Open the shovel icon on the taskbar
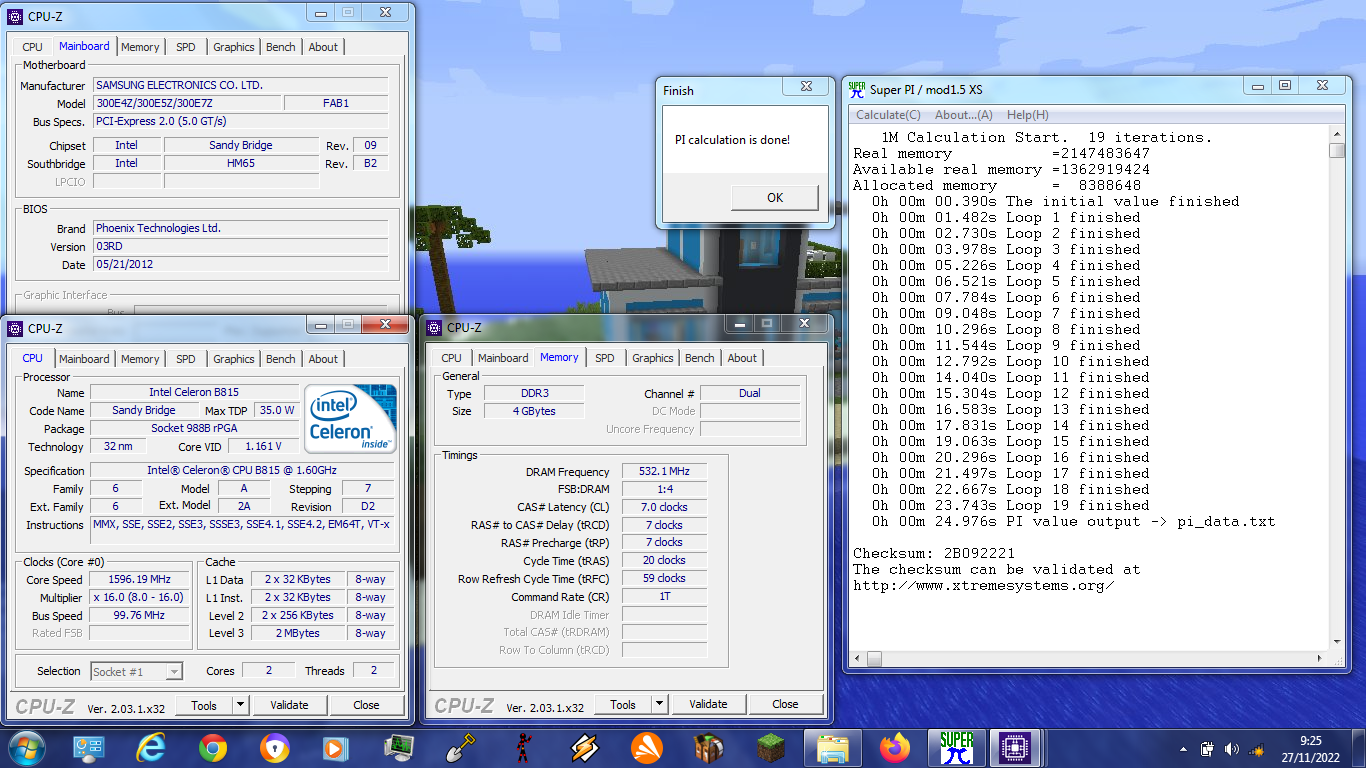 coord(460,747)
